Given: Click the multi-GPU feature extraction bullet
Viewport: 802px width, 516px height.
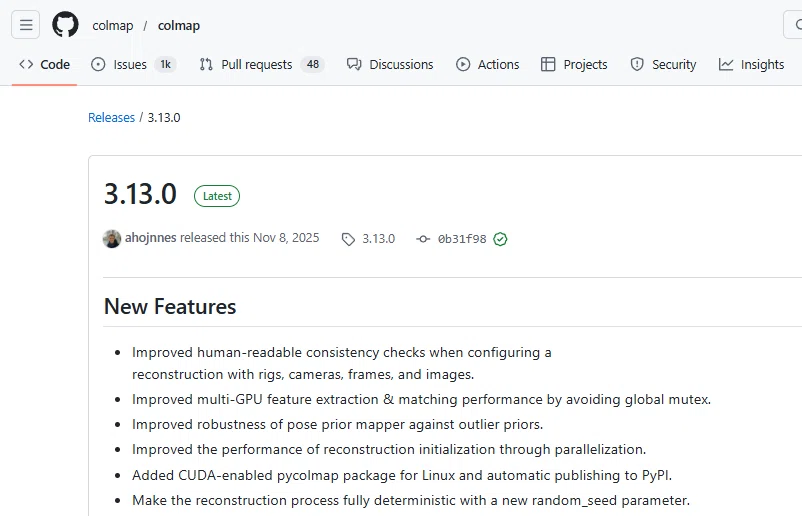Looking at the screenshot, I should point(421,399).
